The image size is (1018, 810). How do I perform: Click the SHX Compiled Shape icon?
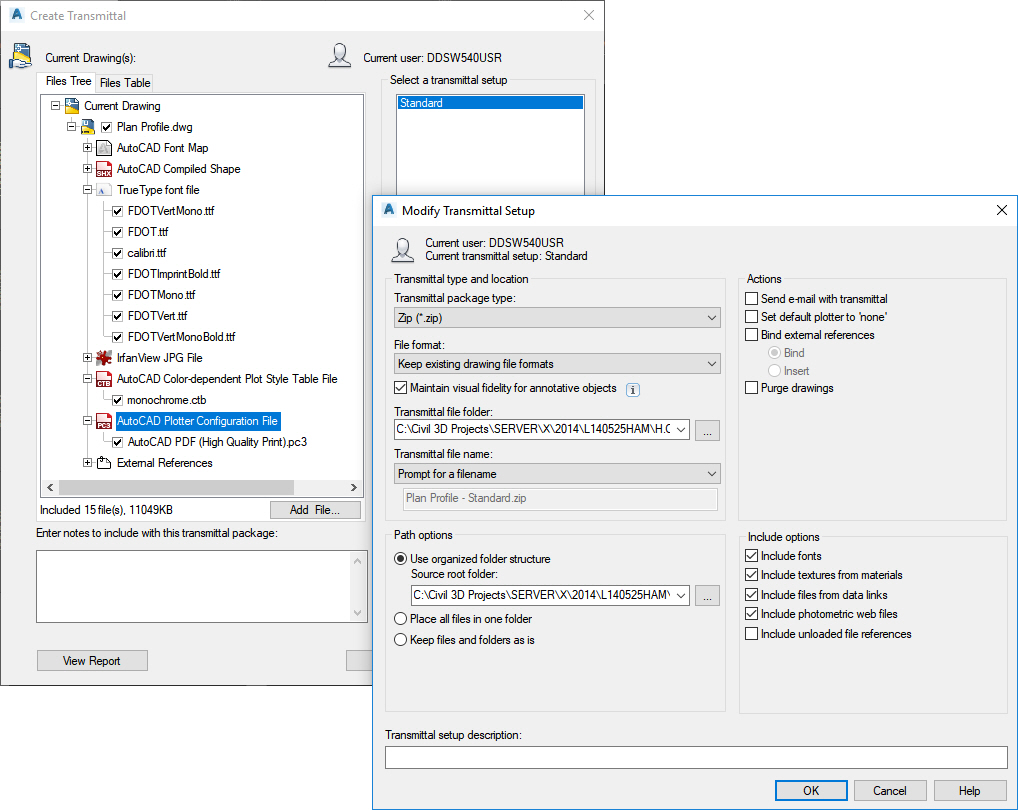click(x=104, y=169)
